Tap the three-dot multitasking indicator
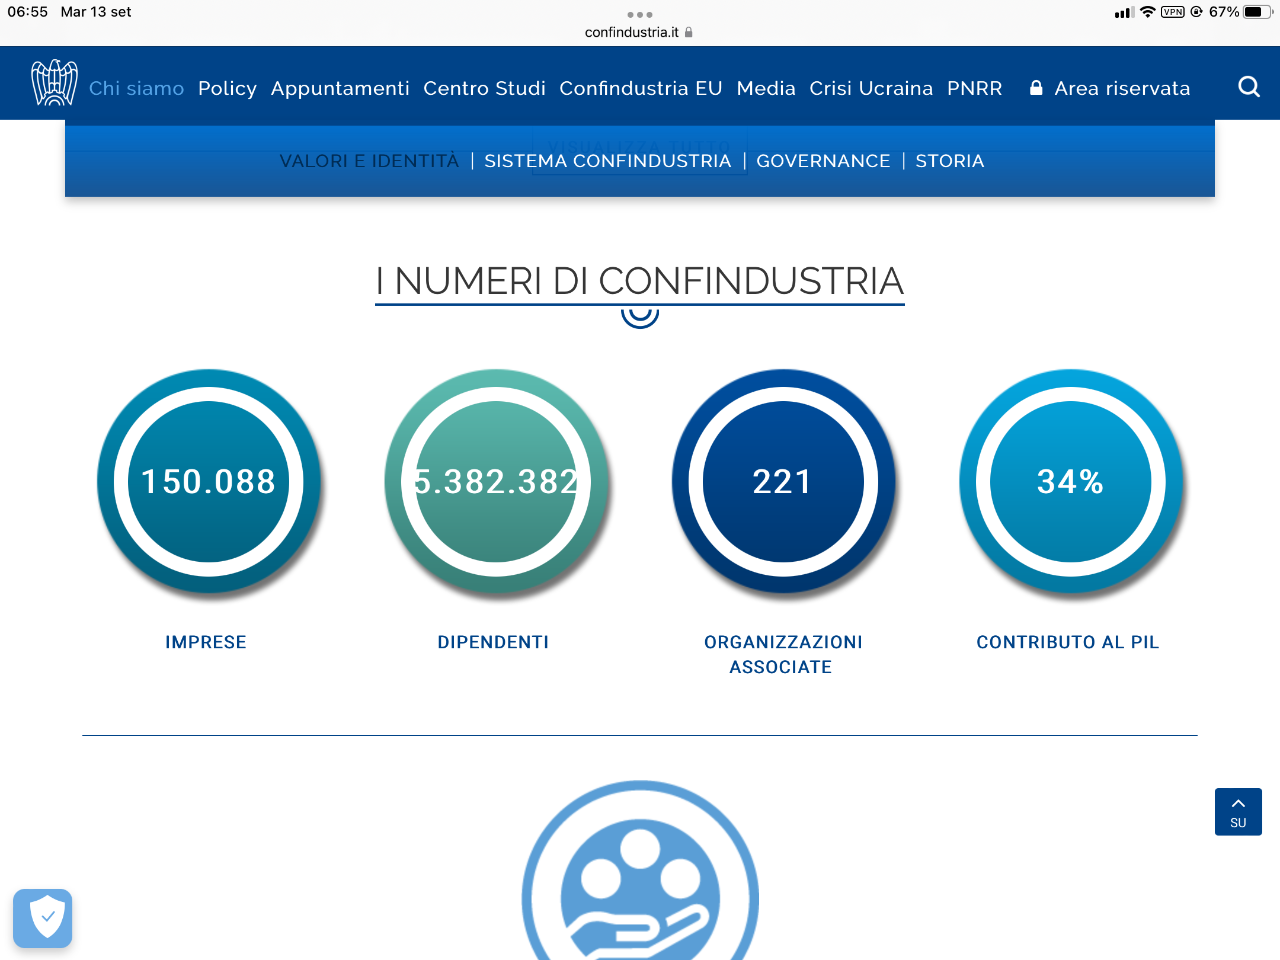Screen dimensions: 1280x960 click(x=640, y=15)
